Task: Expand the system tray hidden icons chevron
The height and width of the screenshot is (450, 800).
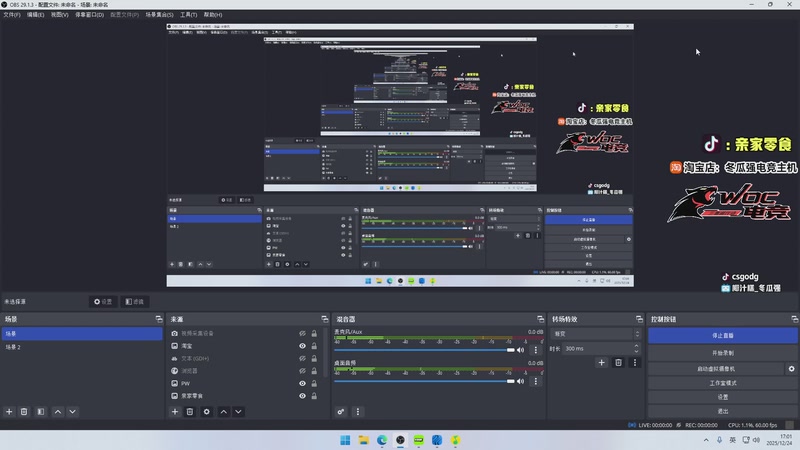Action: pos(706,440)
